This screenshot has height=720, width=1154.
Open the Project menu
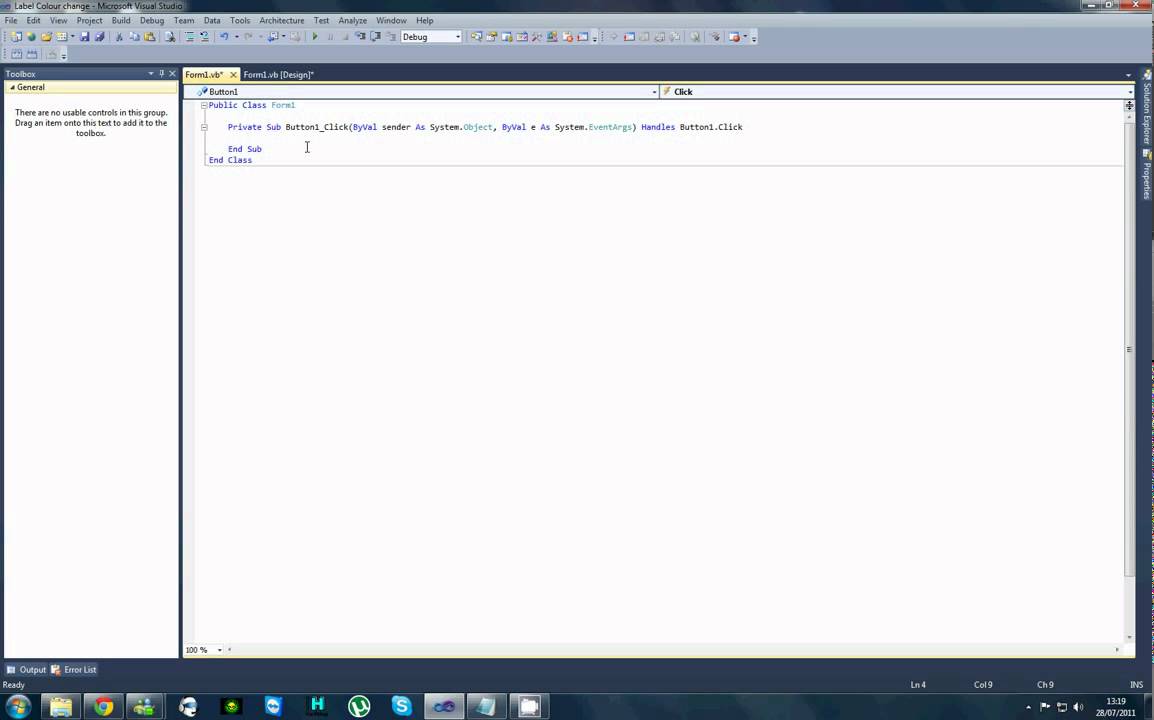(x=89, y=21)
